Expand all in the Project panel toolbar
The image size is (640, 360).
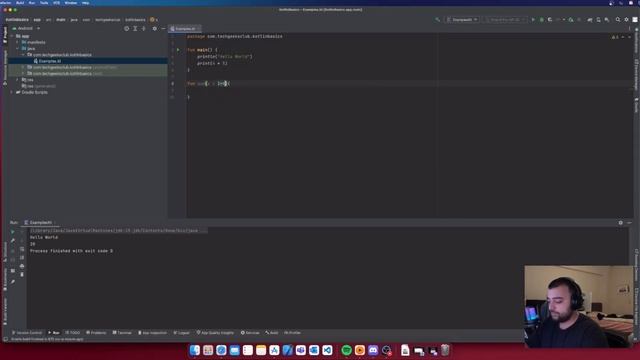click(135, 29)
